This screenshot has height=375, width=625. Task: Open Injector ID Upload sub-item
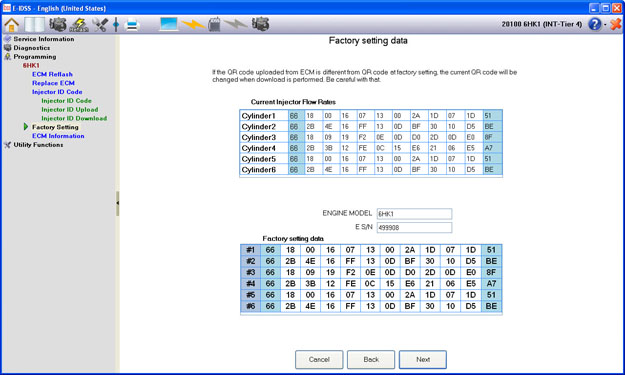pos(70,110)
